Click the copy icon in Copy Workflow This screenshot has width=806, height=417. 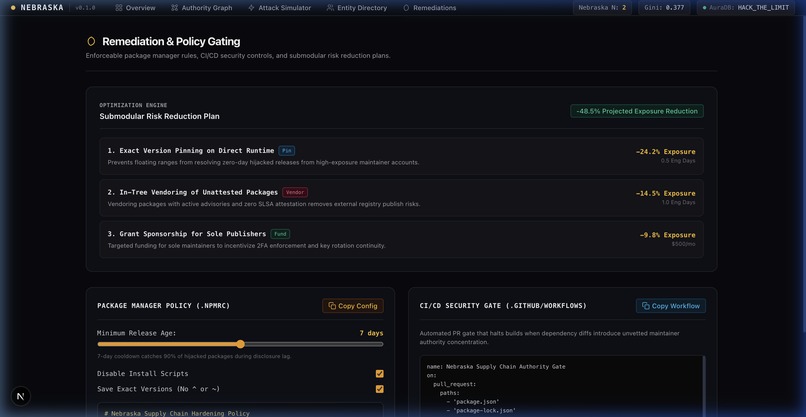[x=646, y=306]
